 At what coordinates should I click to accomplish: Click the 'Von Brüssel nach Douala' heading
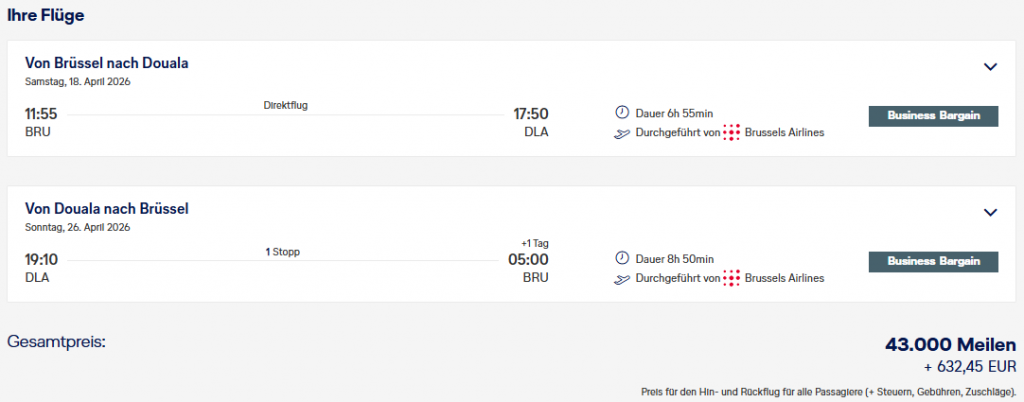[x=107, y=63]
